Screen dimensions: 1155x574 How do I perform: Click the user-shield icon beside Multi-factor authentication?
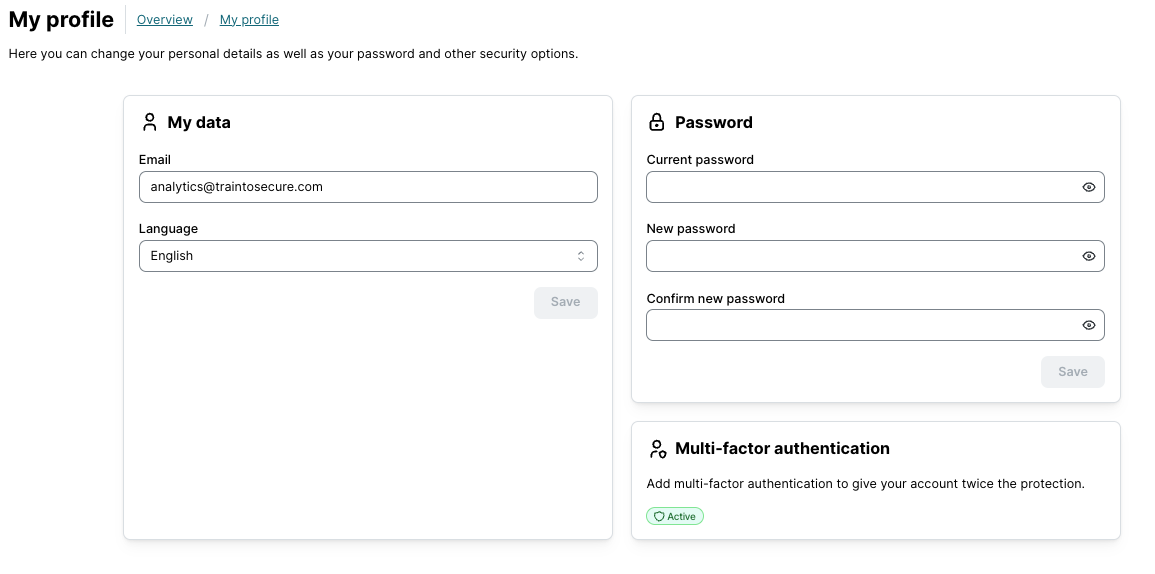(657, 449)
